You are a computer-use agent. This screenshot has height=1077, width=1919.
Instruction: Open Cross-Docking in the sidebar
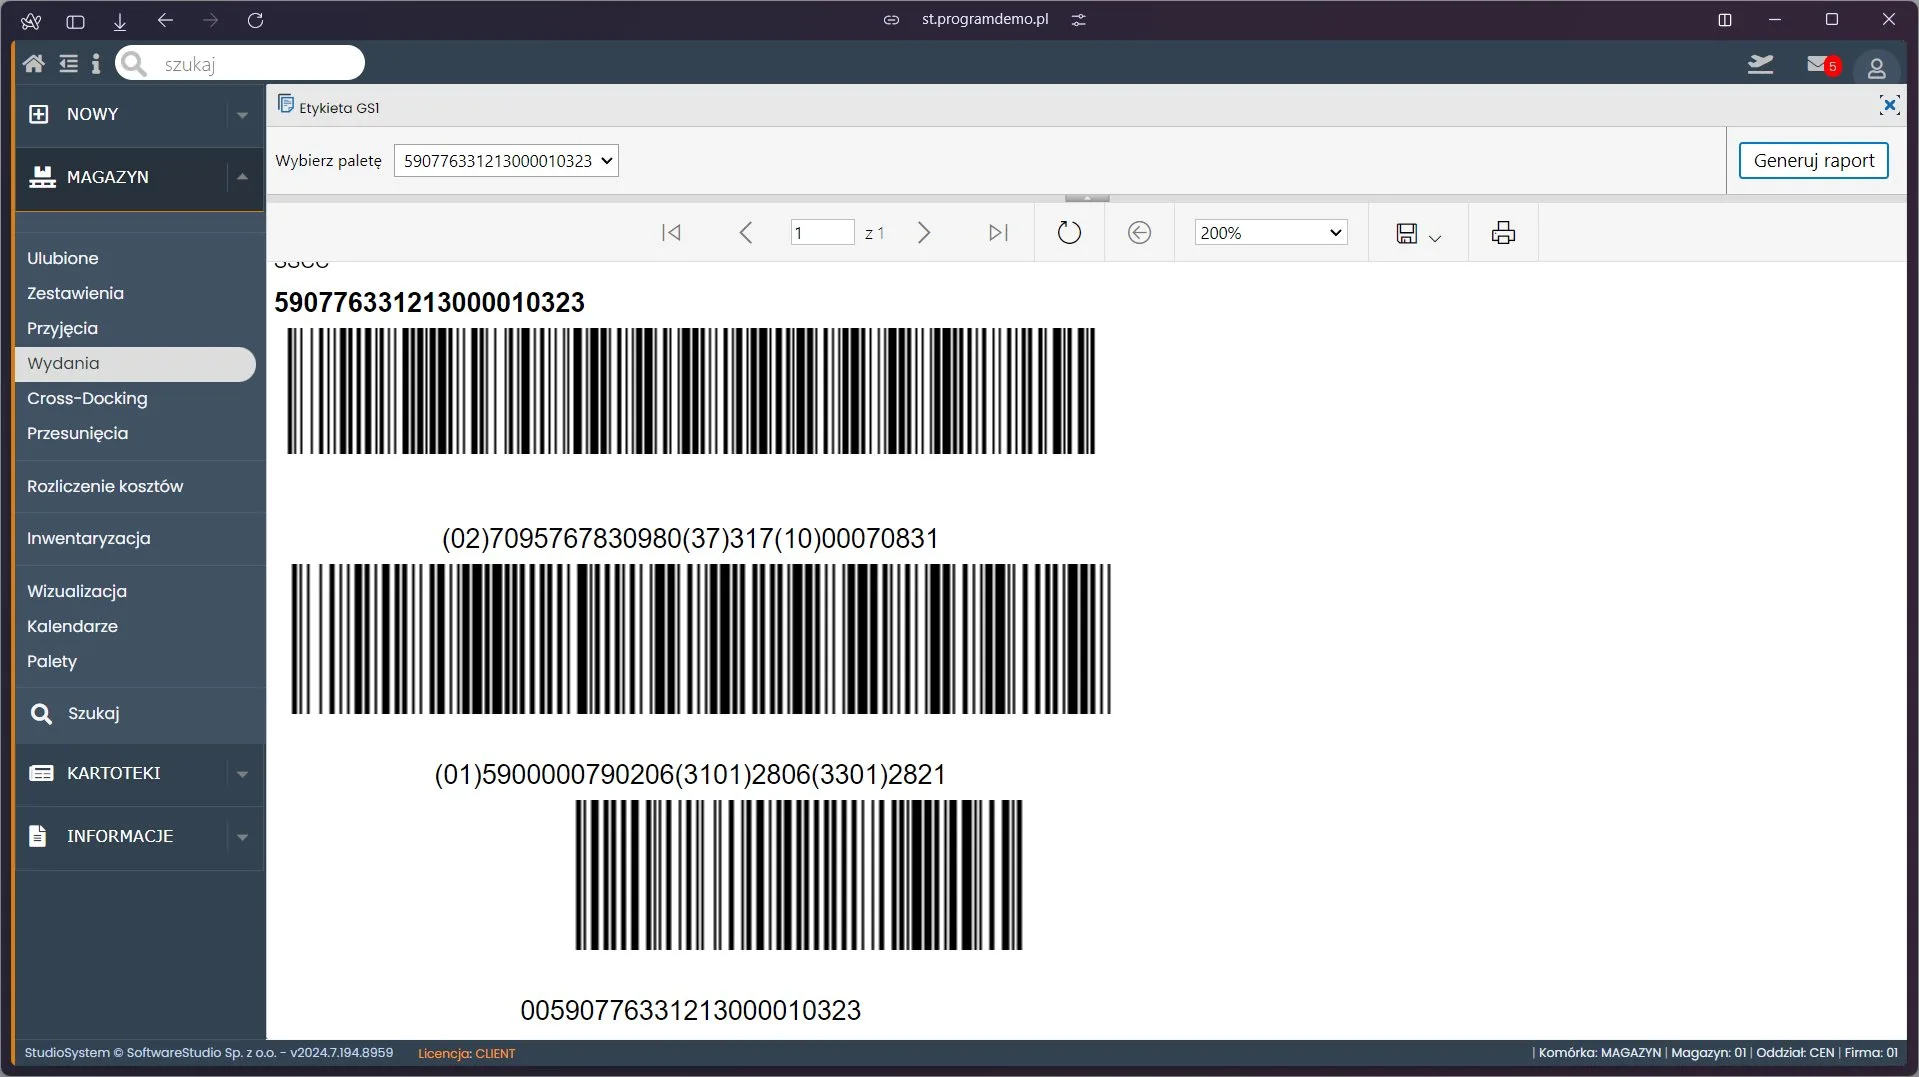click(87, 398)
